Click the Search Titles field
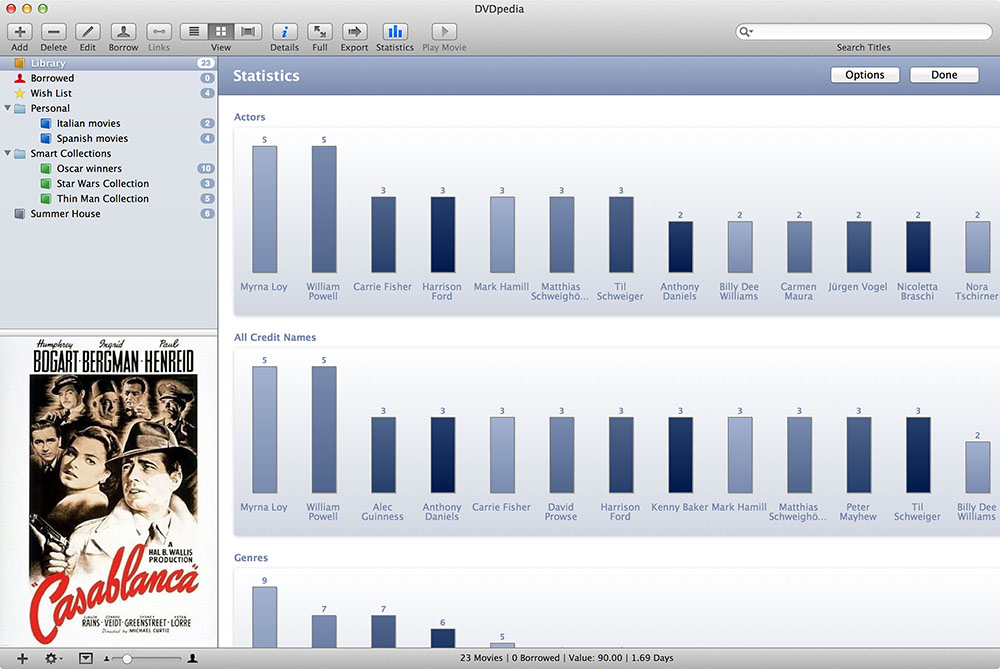 click(x=864, y=31)
